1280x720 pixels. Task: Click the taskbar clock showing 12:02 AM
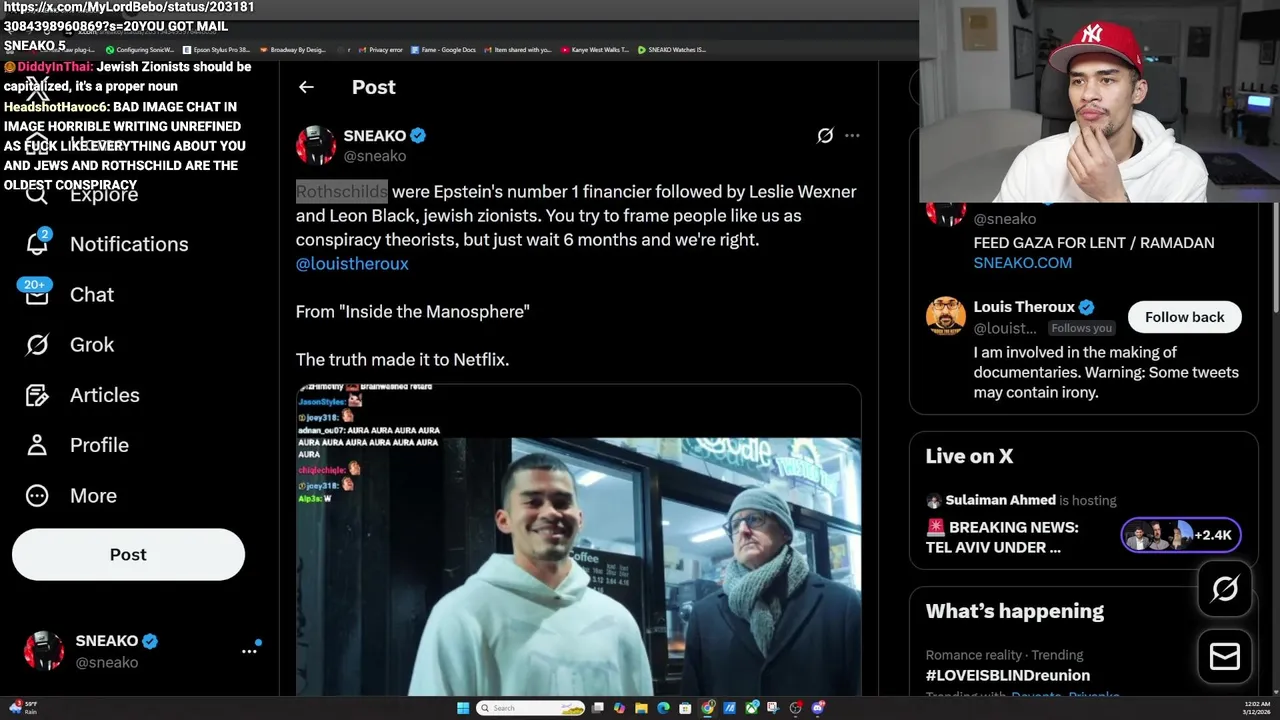click(x=1257, y=708)
